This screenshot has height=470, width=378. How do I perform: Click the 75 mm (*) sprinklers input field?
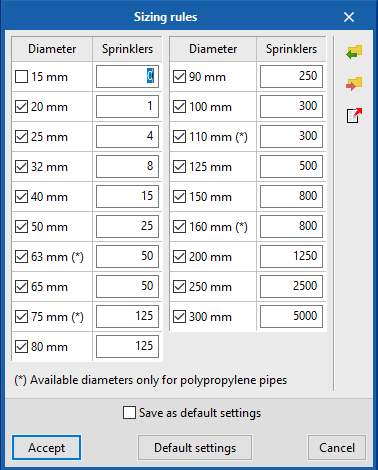point(127,316)
